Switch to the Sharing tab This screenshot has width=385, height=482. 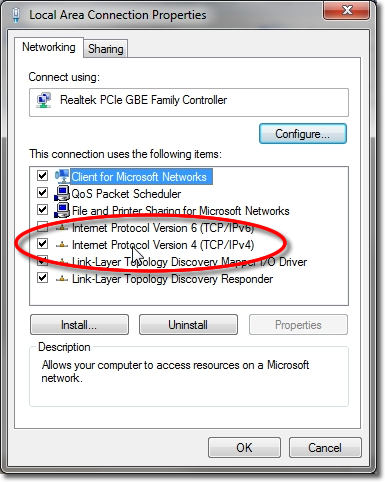[x=105, y=49]
